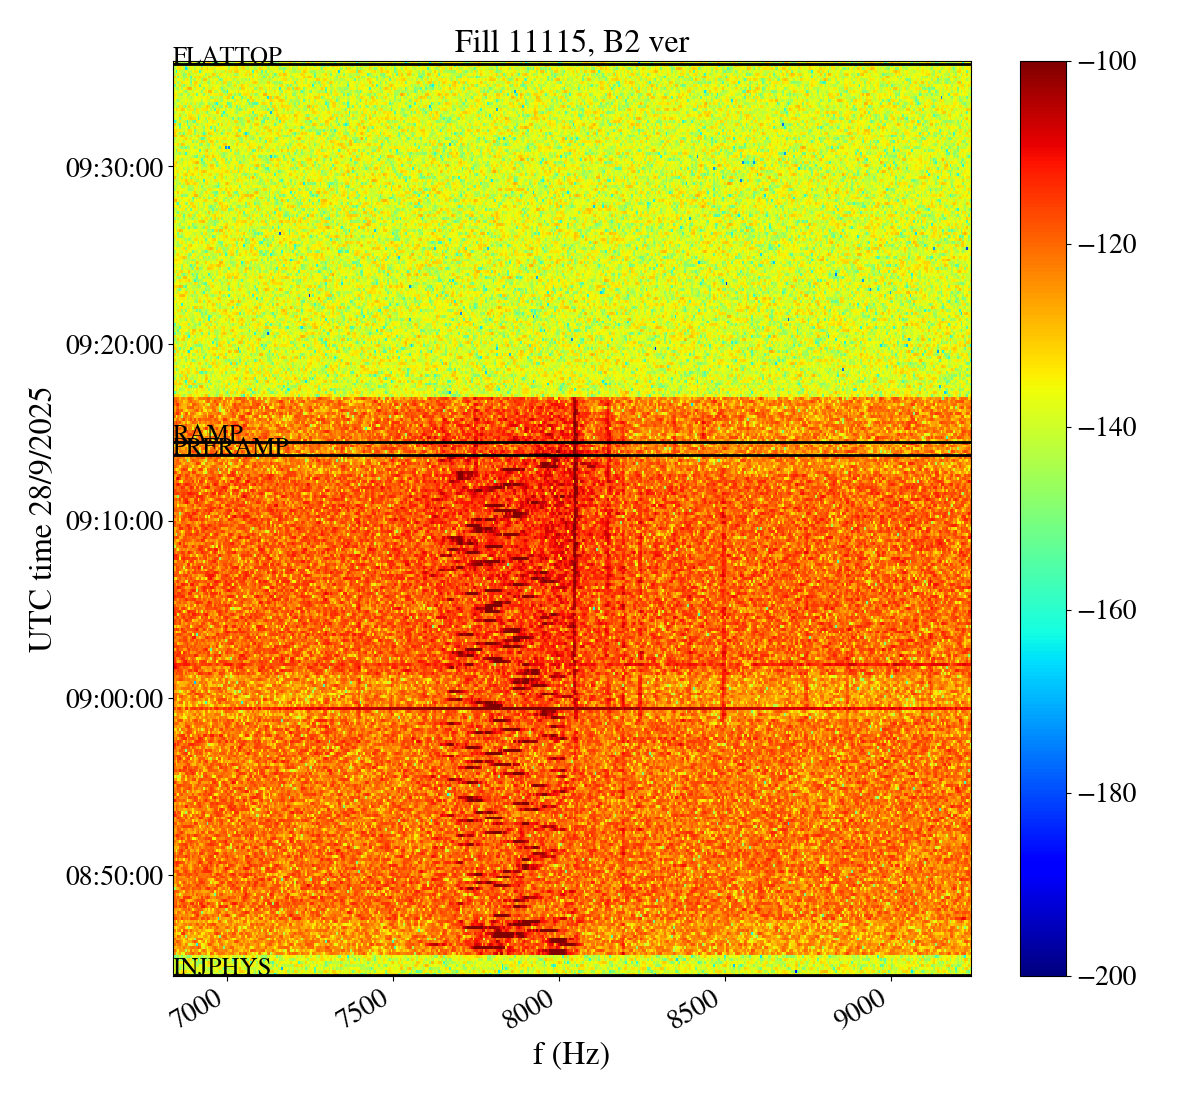Select the 09:20:00 time tick label

[114, 345]
